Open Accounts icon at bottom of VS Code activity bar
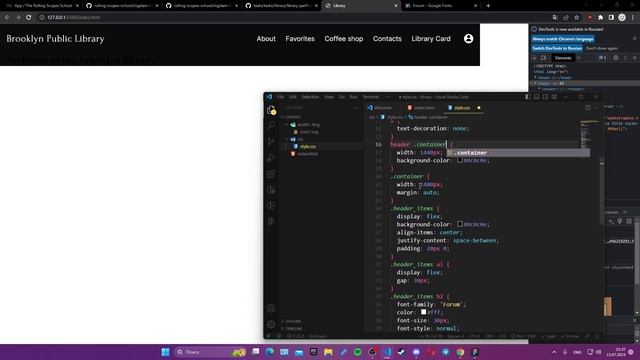The height and width of the screenshot is (360, 640). pyautogui.click(x=271, y=308)
